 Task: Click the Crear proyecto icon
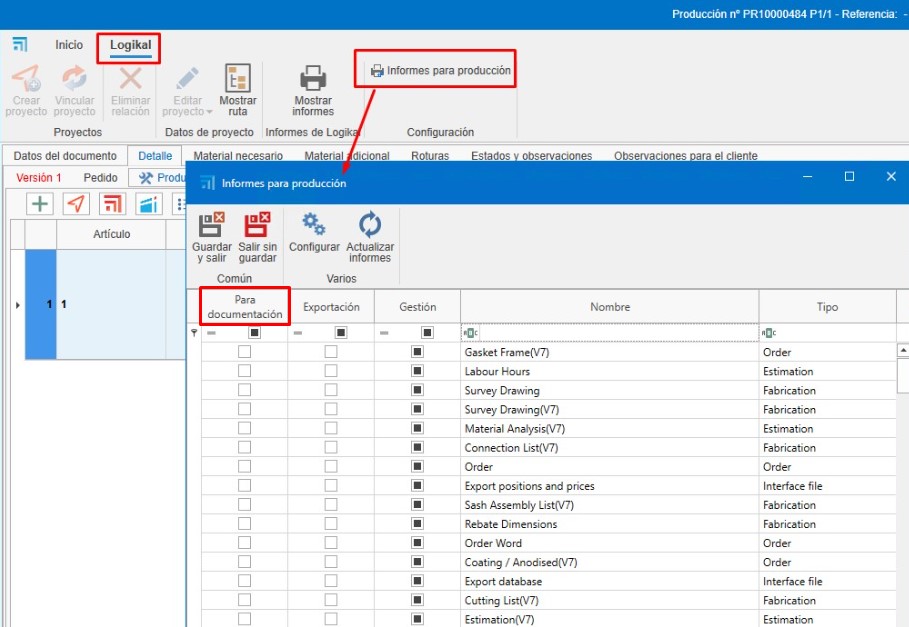pyautogui.click(x=26, y=78)
